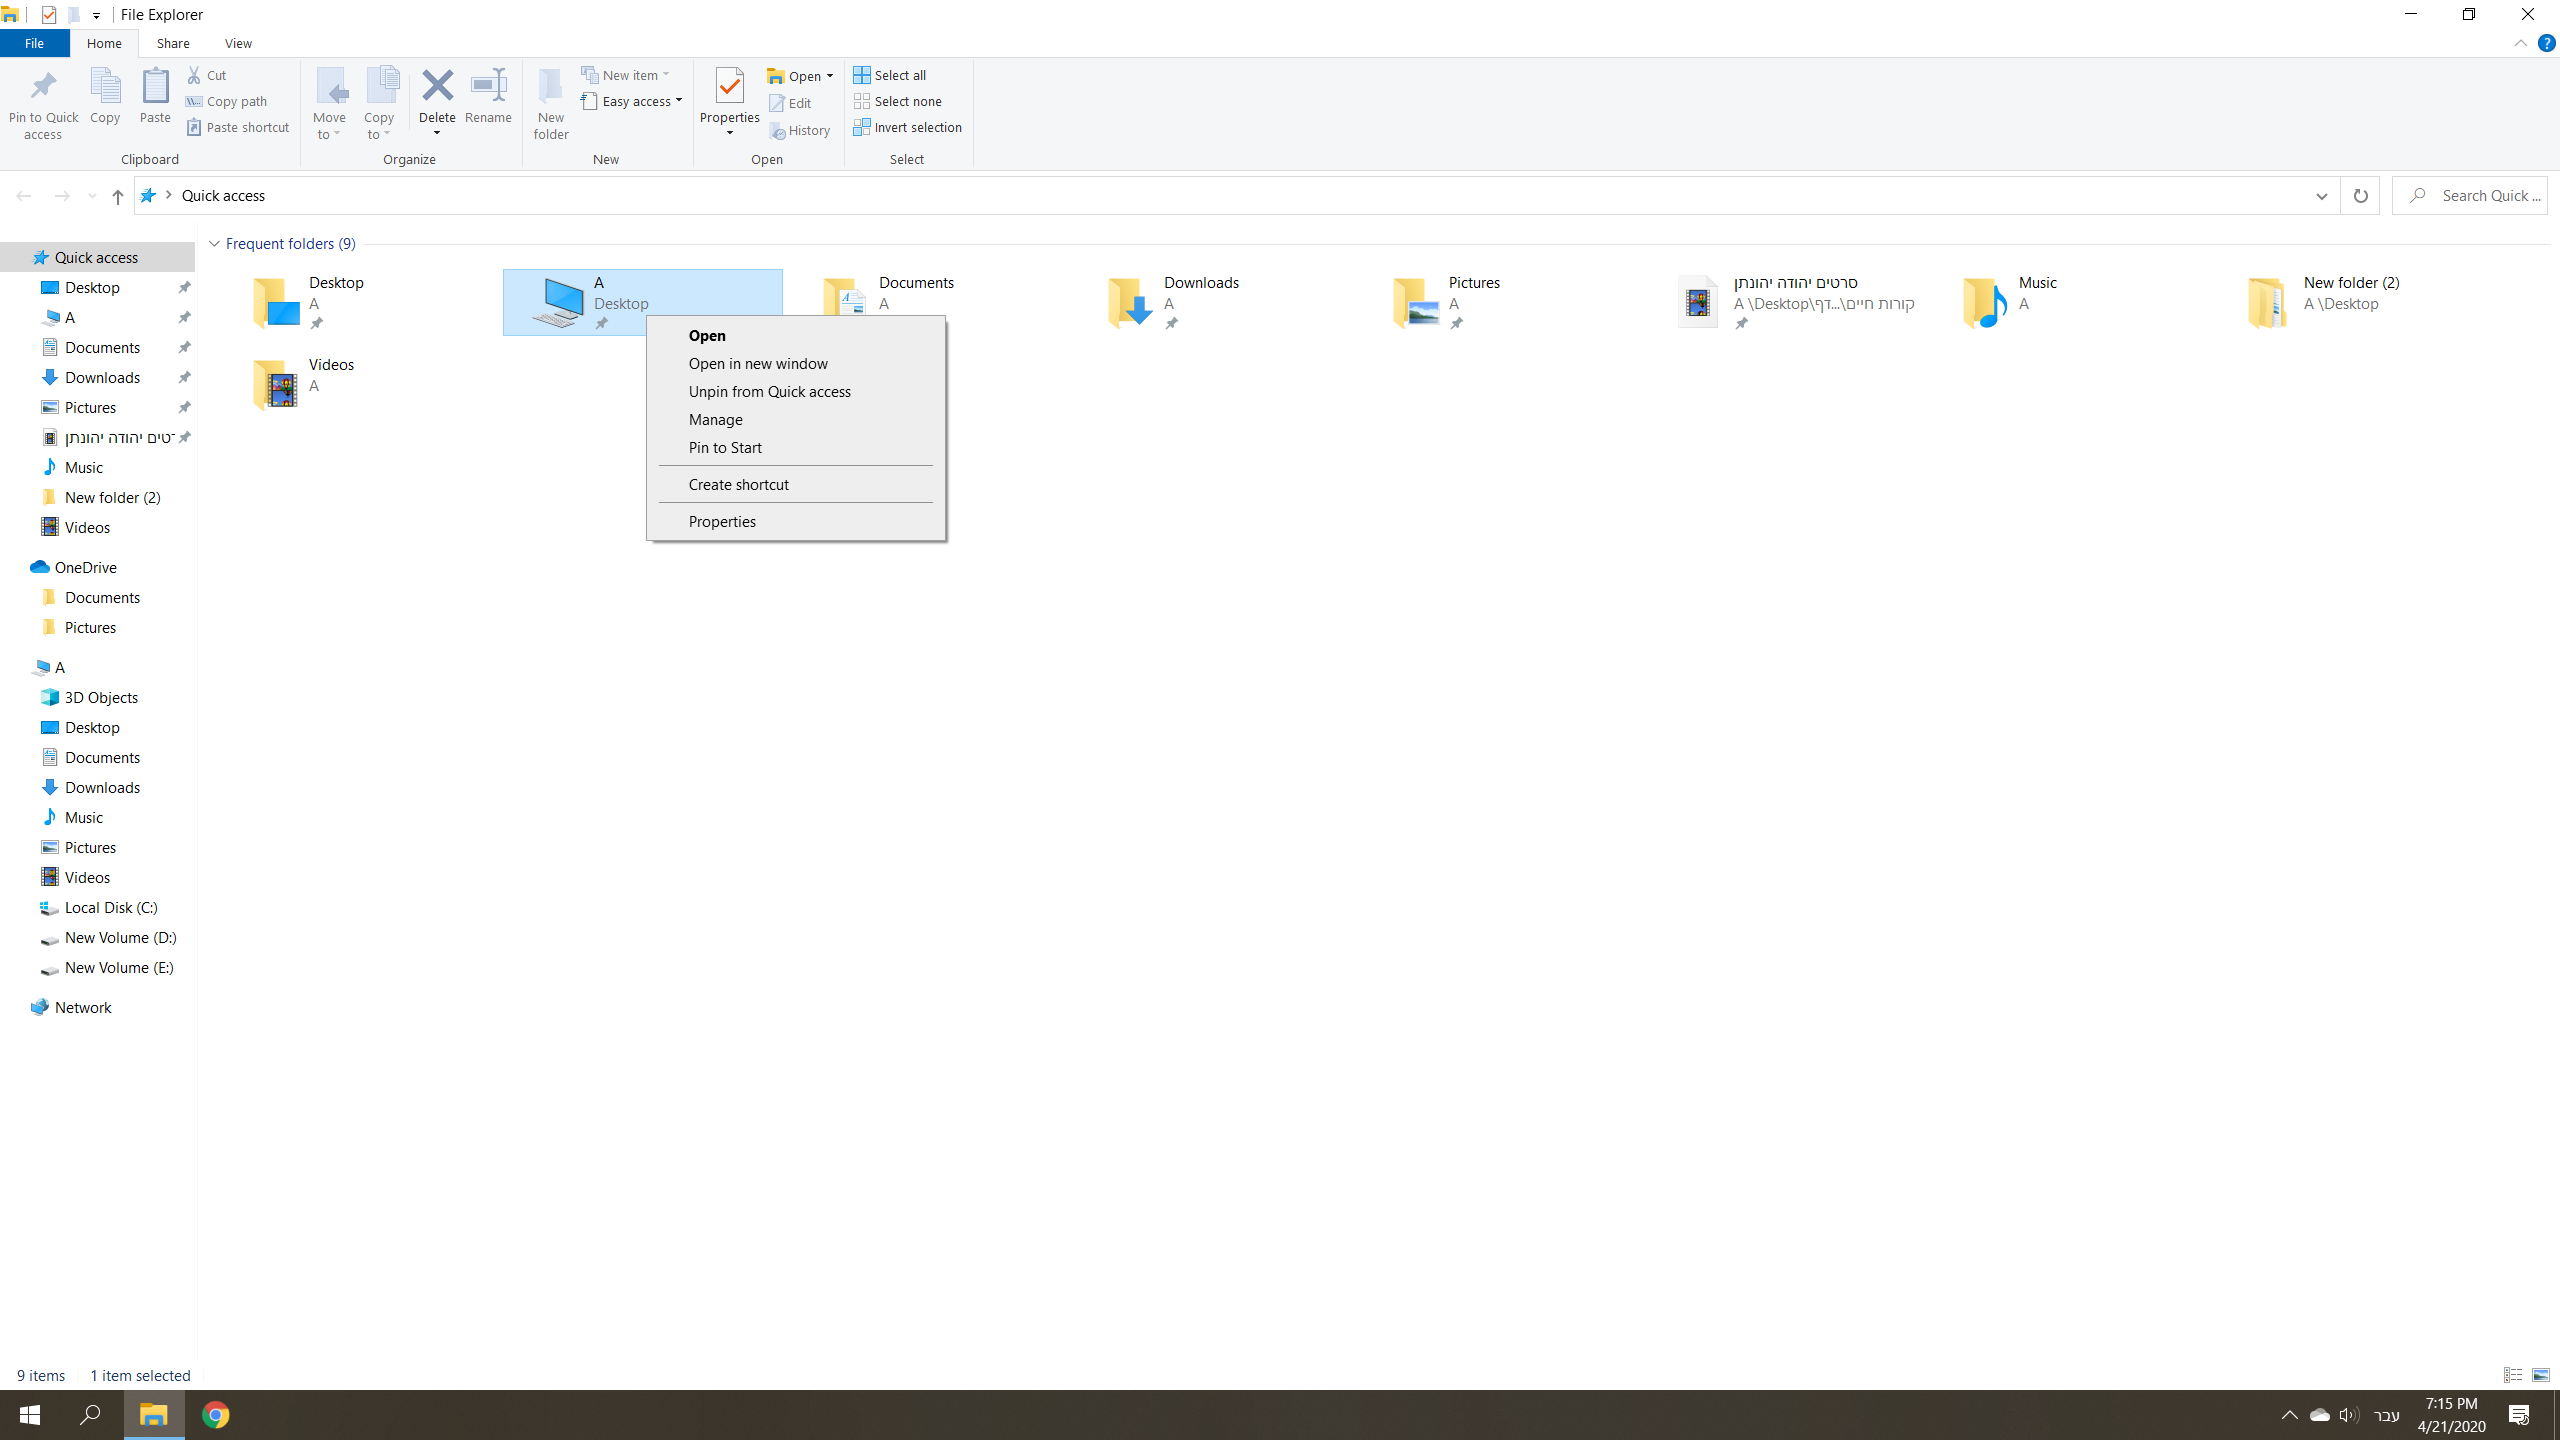The image size is (2560, 1440).
Task: Expand the Open button dropdown arrow
Action: tap(830, 76)
